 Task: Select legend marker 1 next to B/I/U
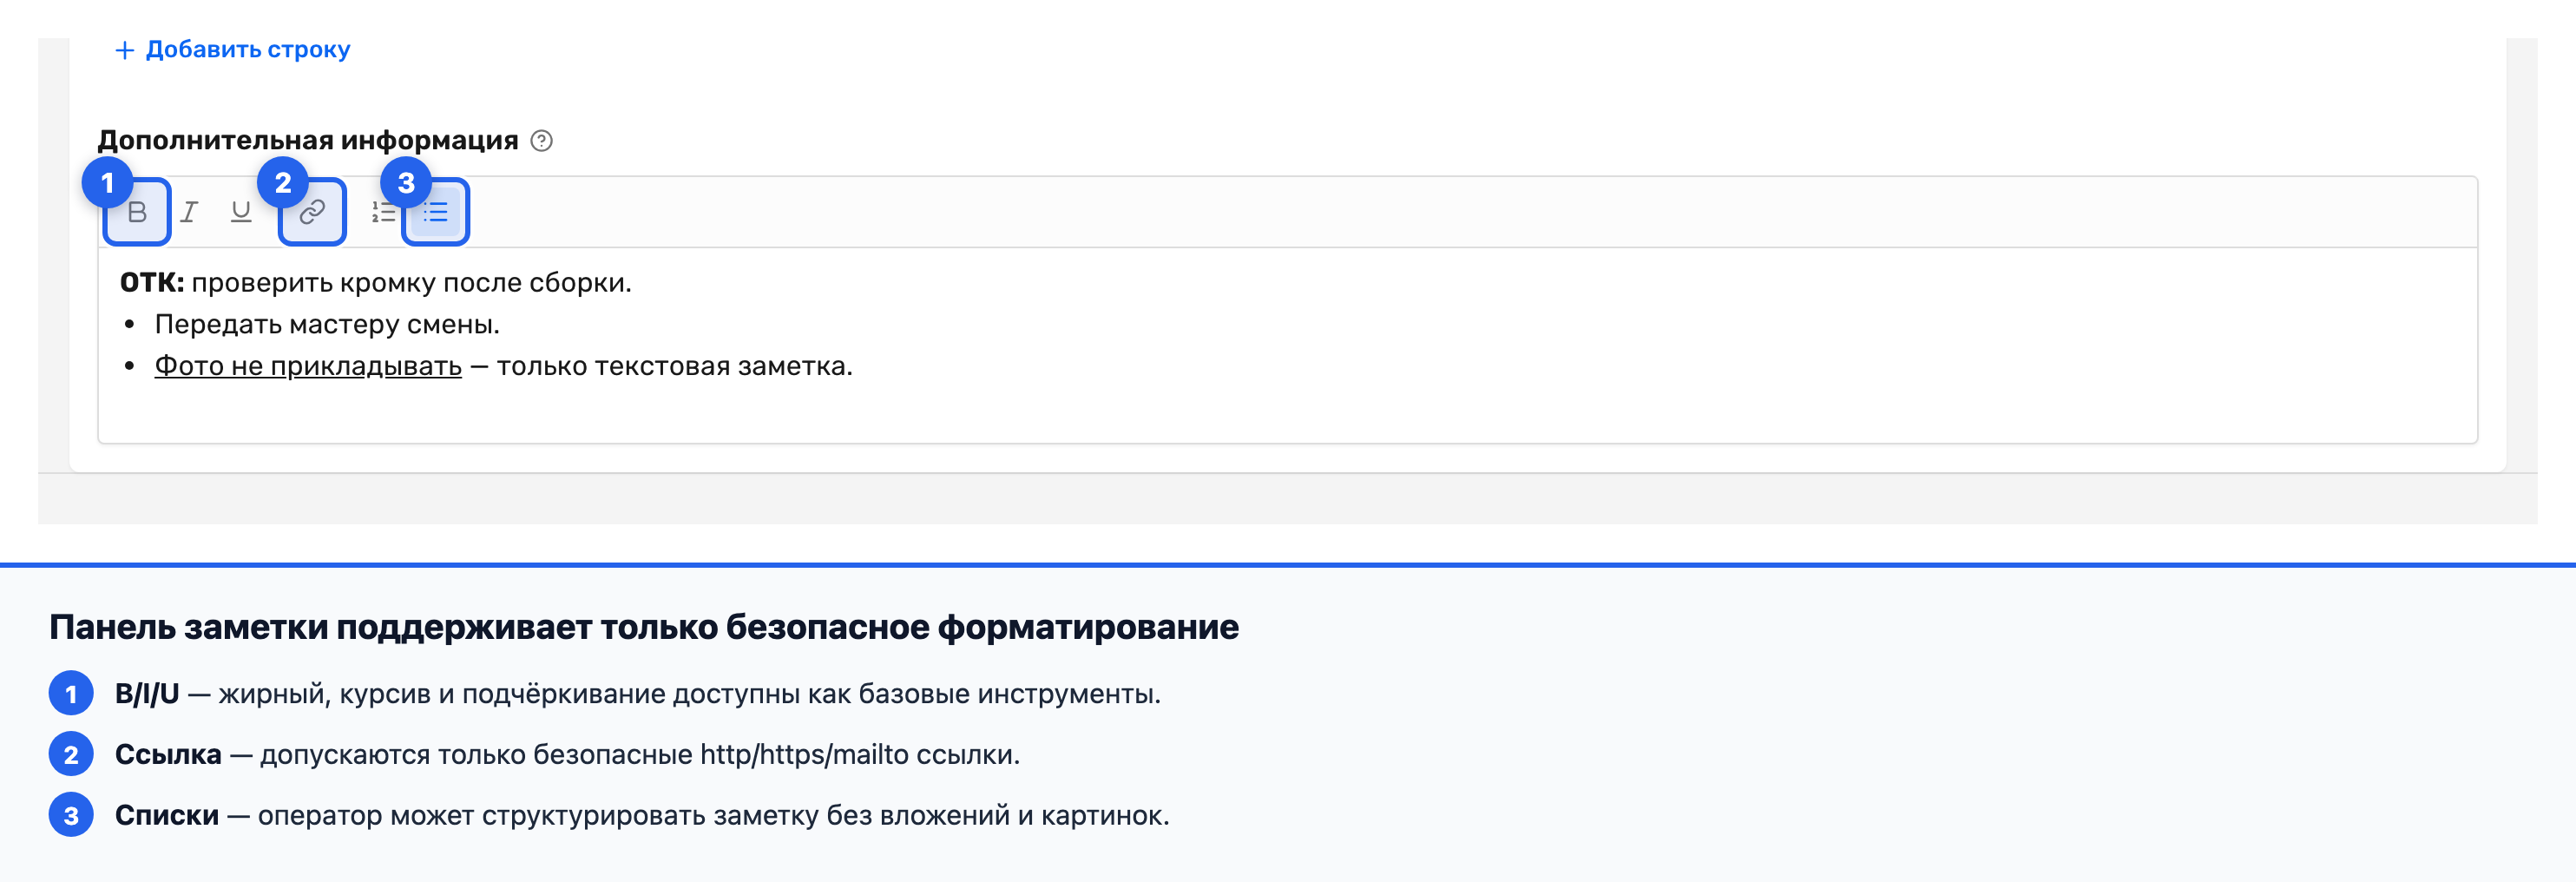[x=71, y=694]
